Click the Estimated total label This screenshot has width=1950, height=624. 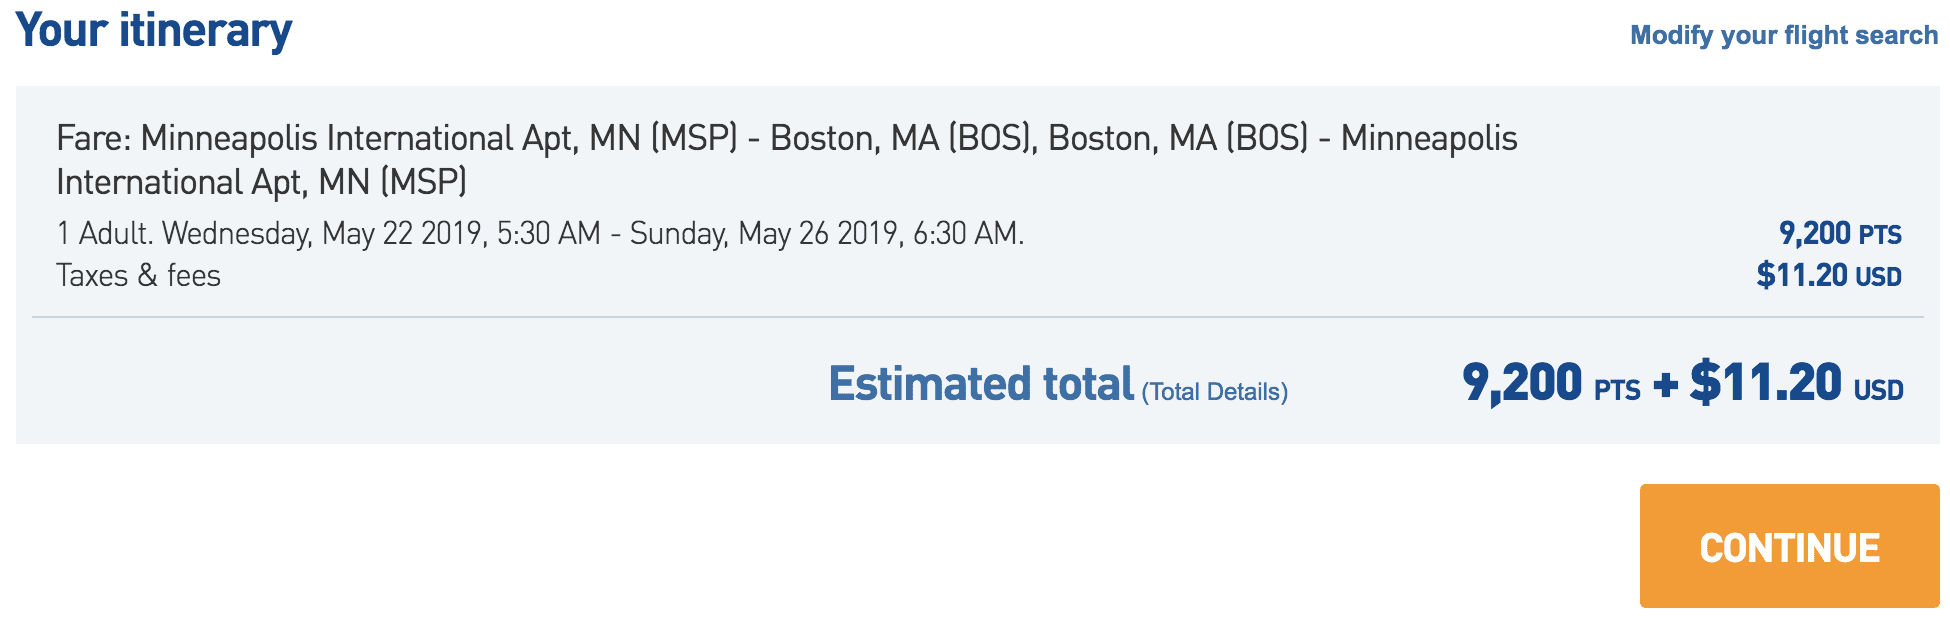(981, 384)
